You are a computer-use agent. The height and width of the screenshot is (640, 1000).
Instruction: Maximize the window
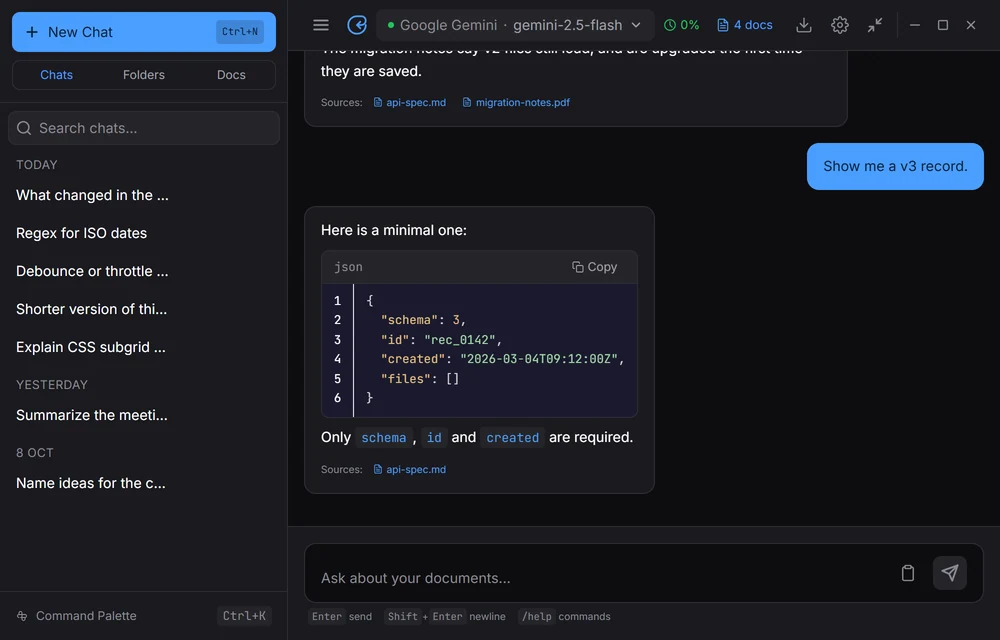943,25
